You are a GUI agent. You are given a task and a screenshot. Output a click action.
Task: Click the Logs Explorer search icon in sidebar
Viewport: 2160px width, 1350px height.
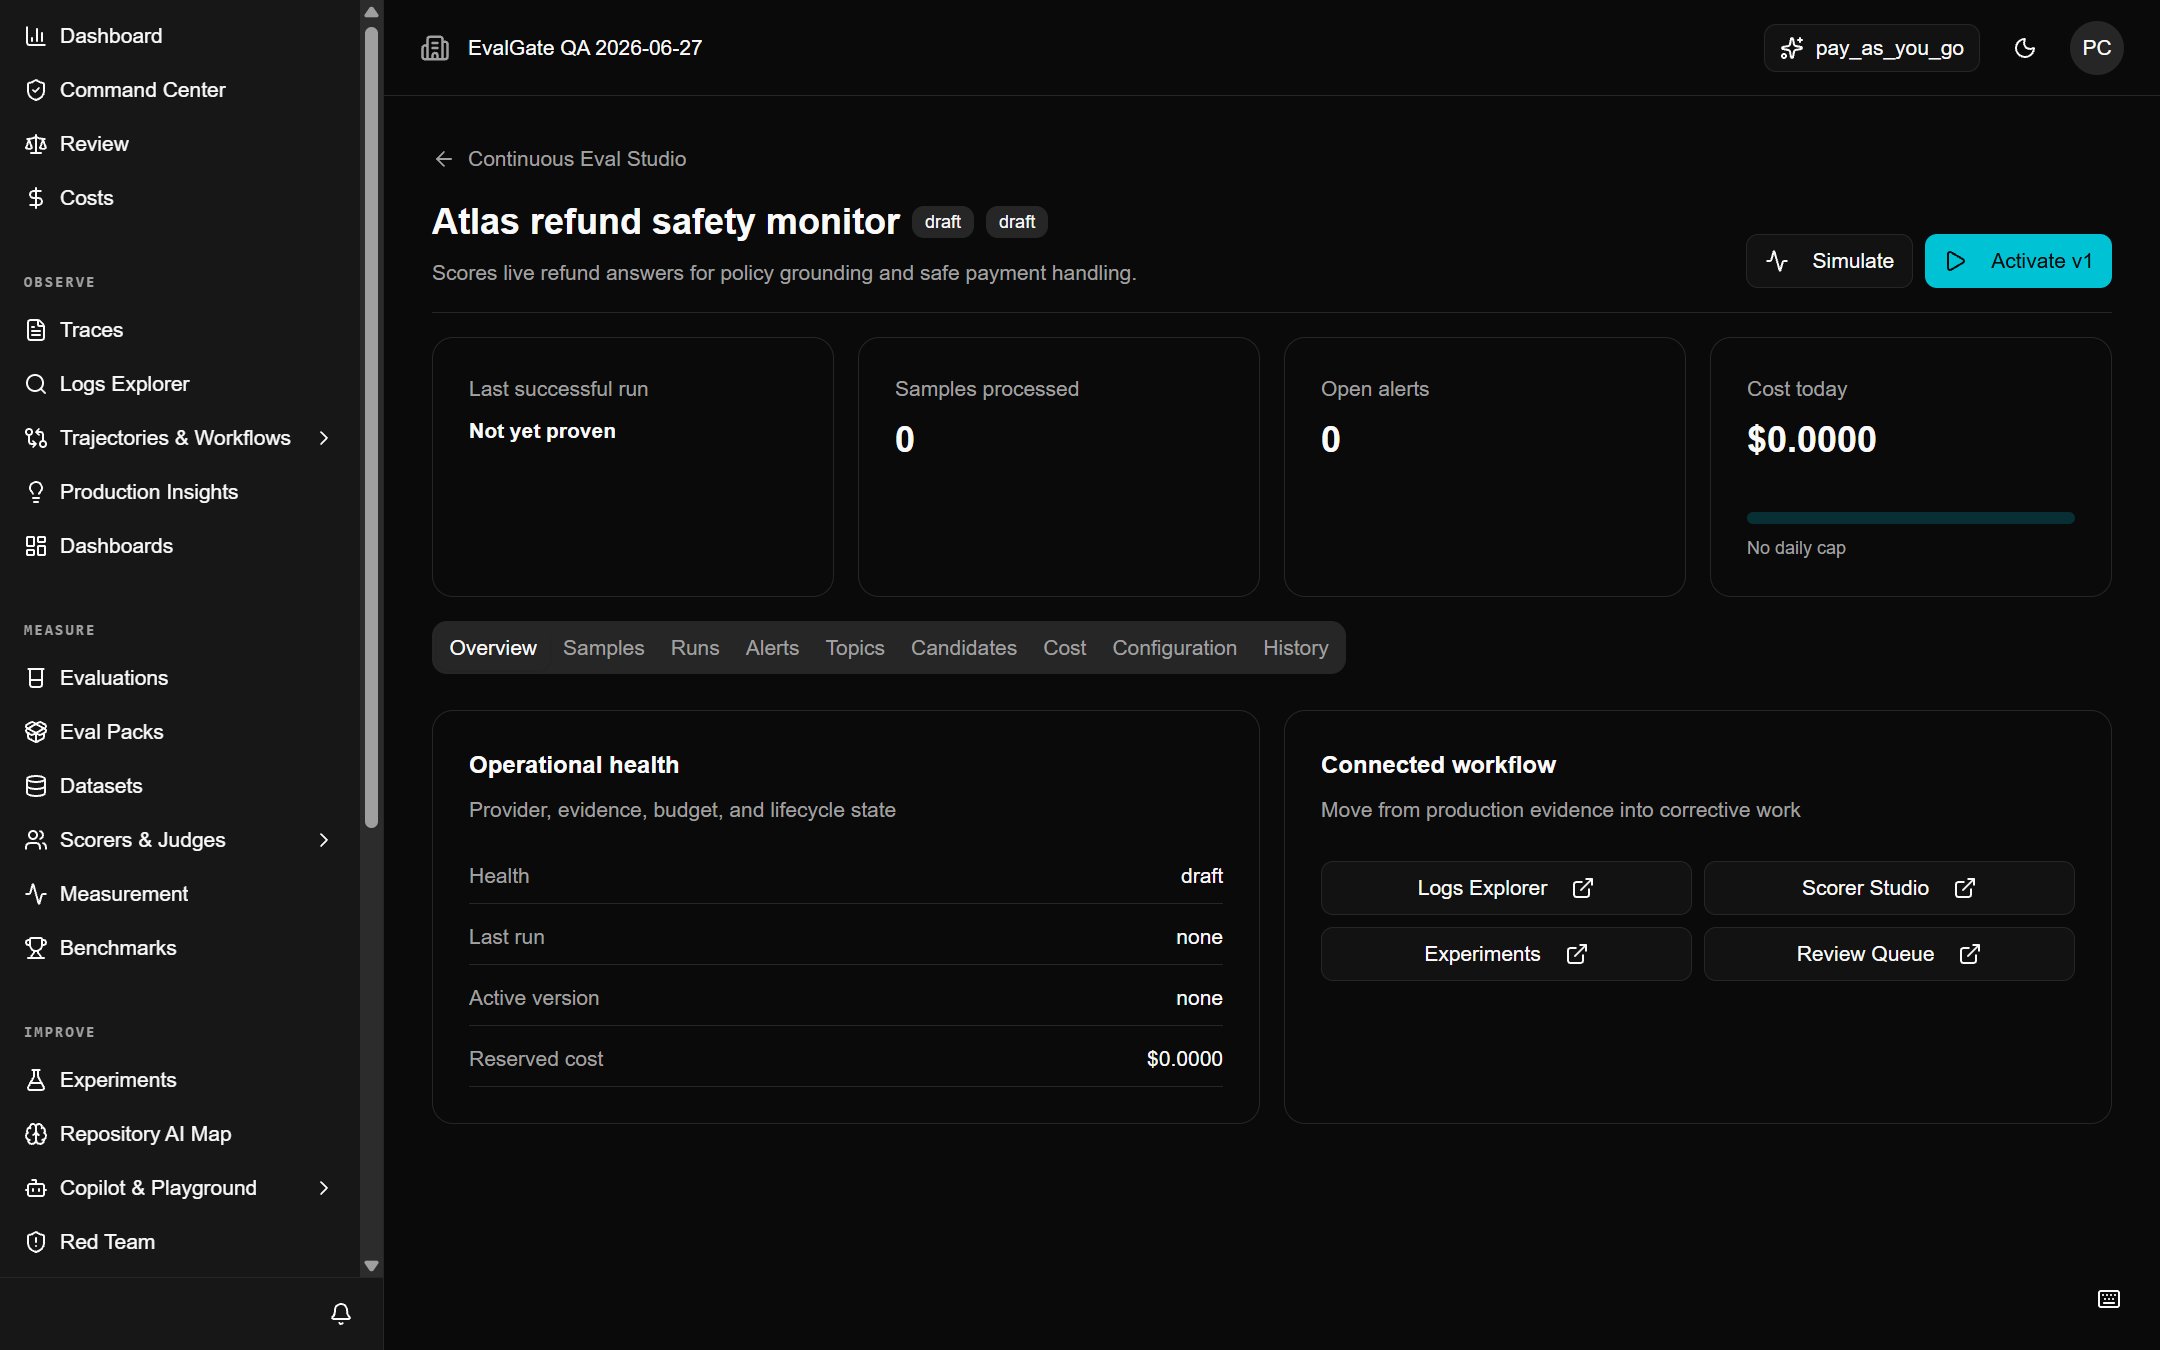tap(36, 384)
